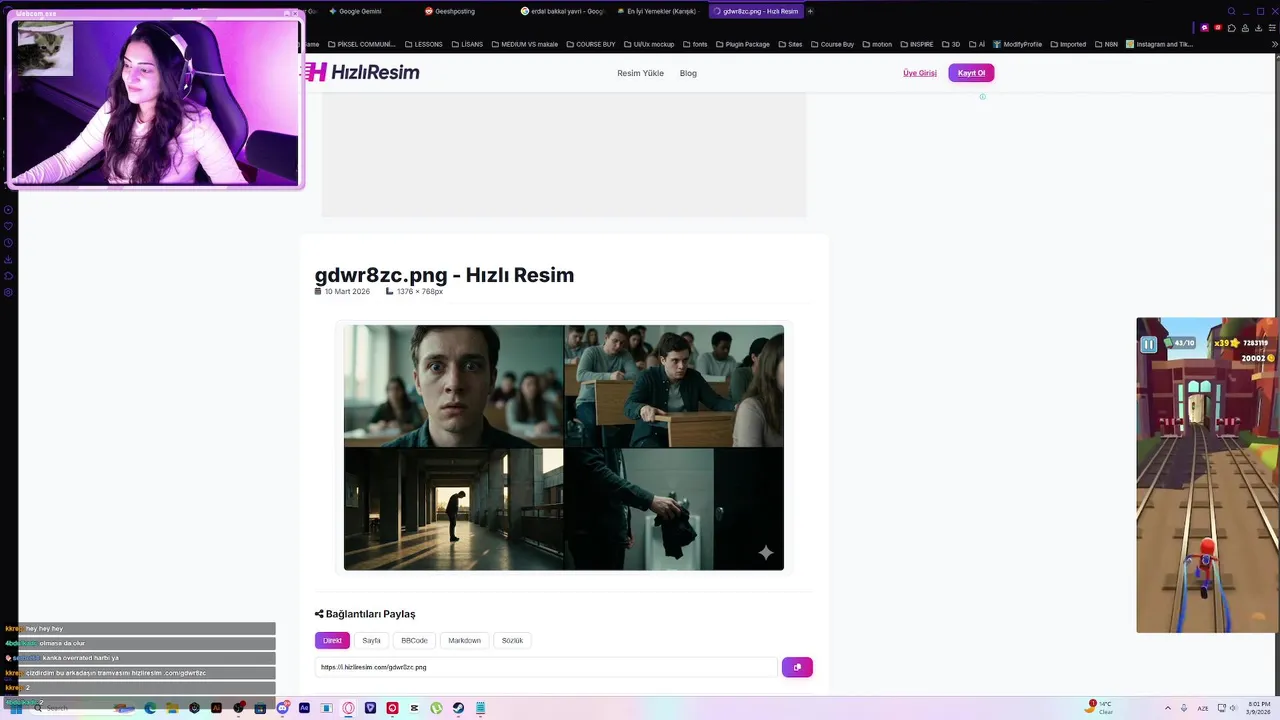Screen dimensions: 1280x720
Task: Expand the bookmarks bar overflow chevron
Action: point(1275,44)
